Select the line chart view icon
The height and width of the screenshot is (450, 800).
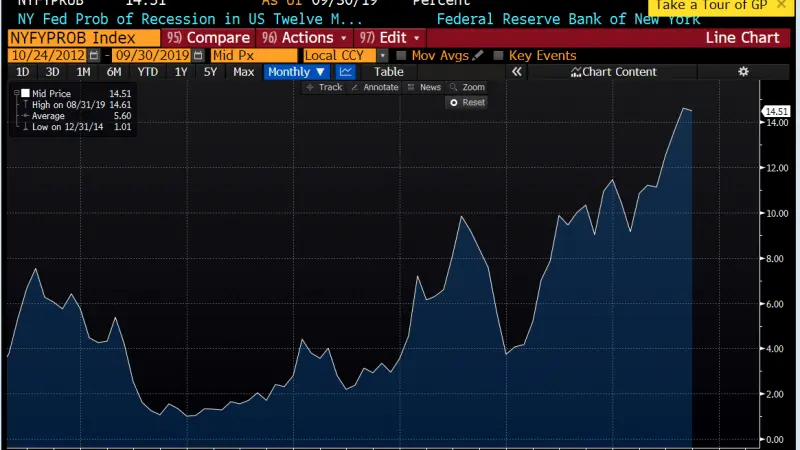(346, 72)
